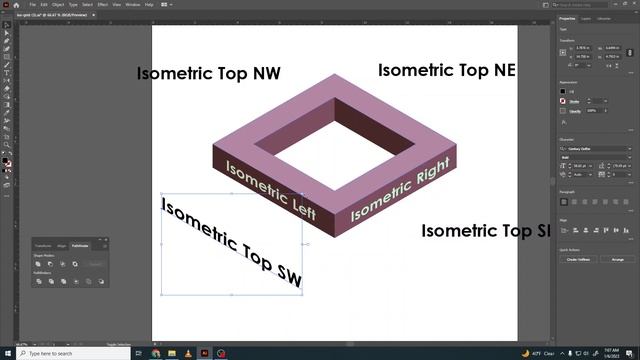Open the font size dropdown arrow
Screen dimensions: 640x360
590,166
